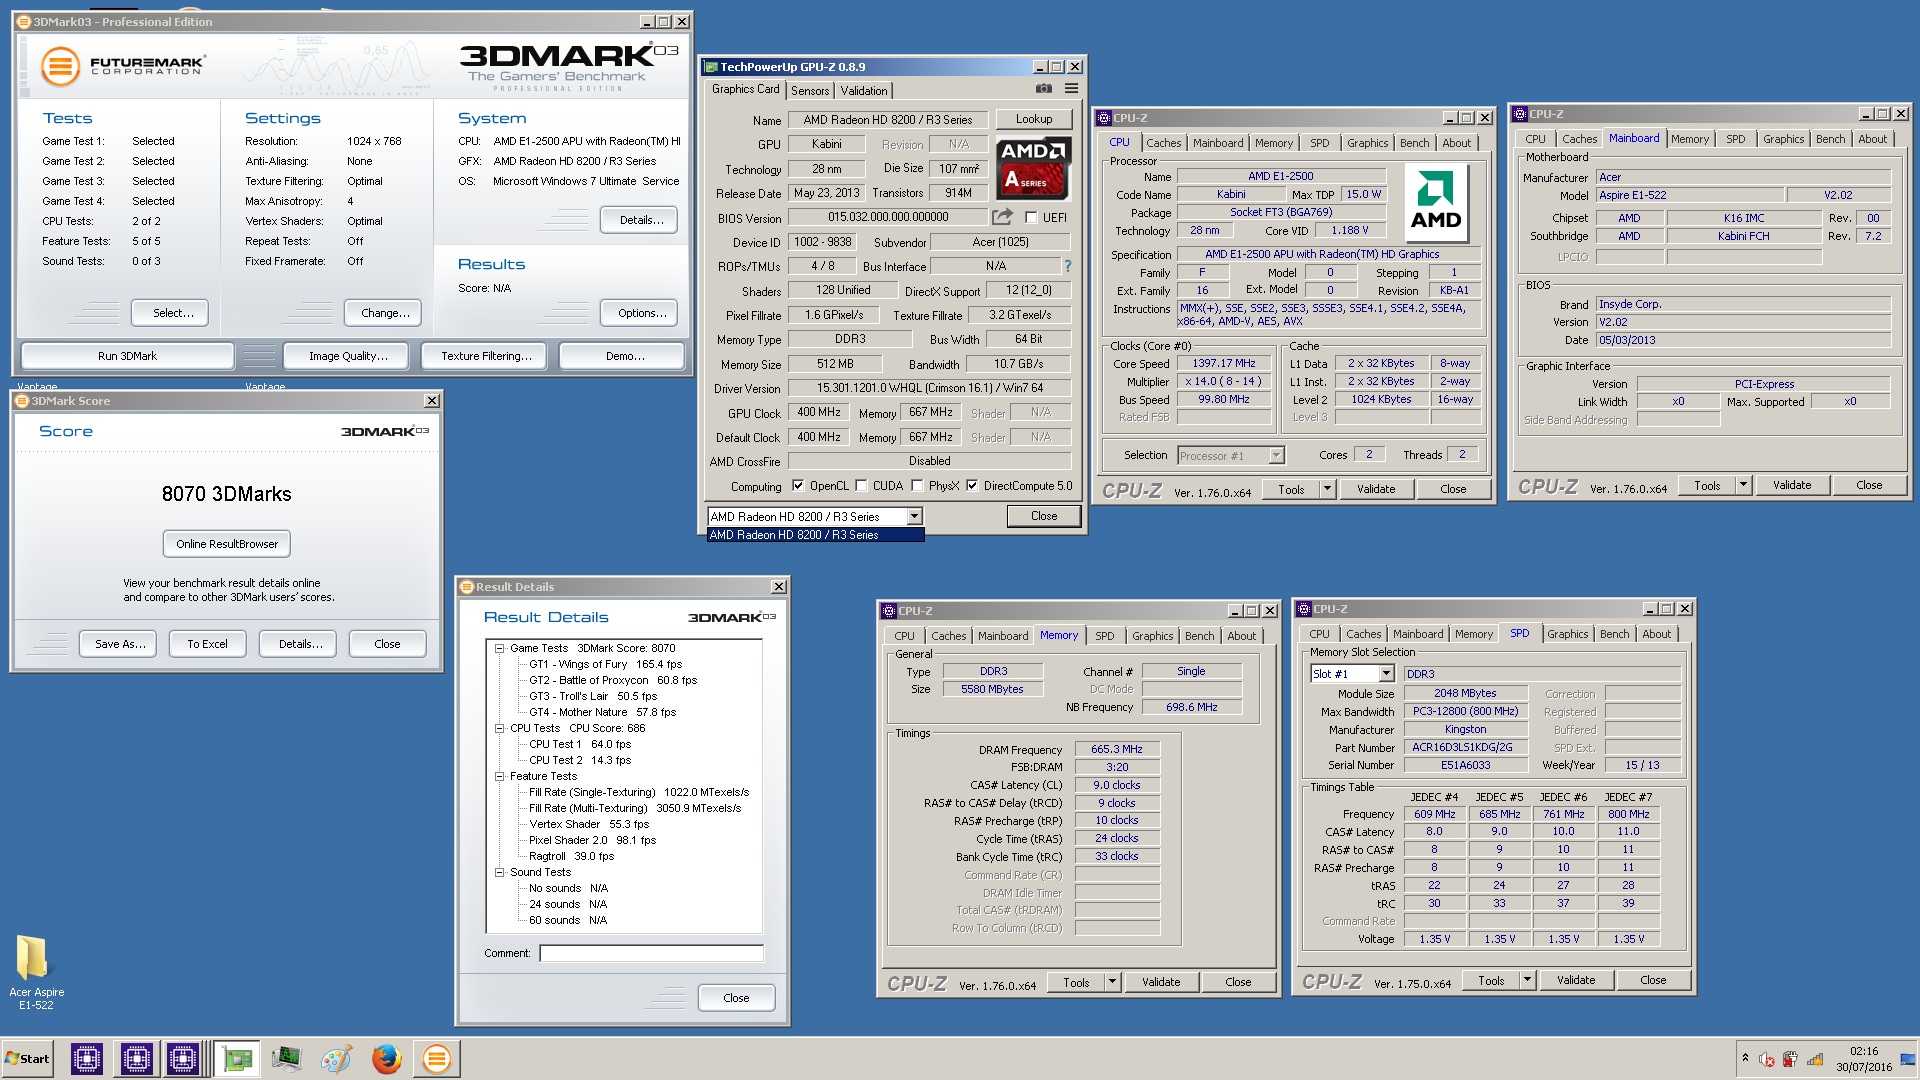Viewport: 1920px width, 1080px height.
Task: Switch to GPU-Z from the taskbar
Action: [237, 1058]
